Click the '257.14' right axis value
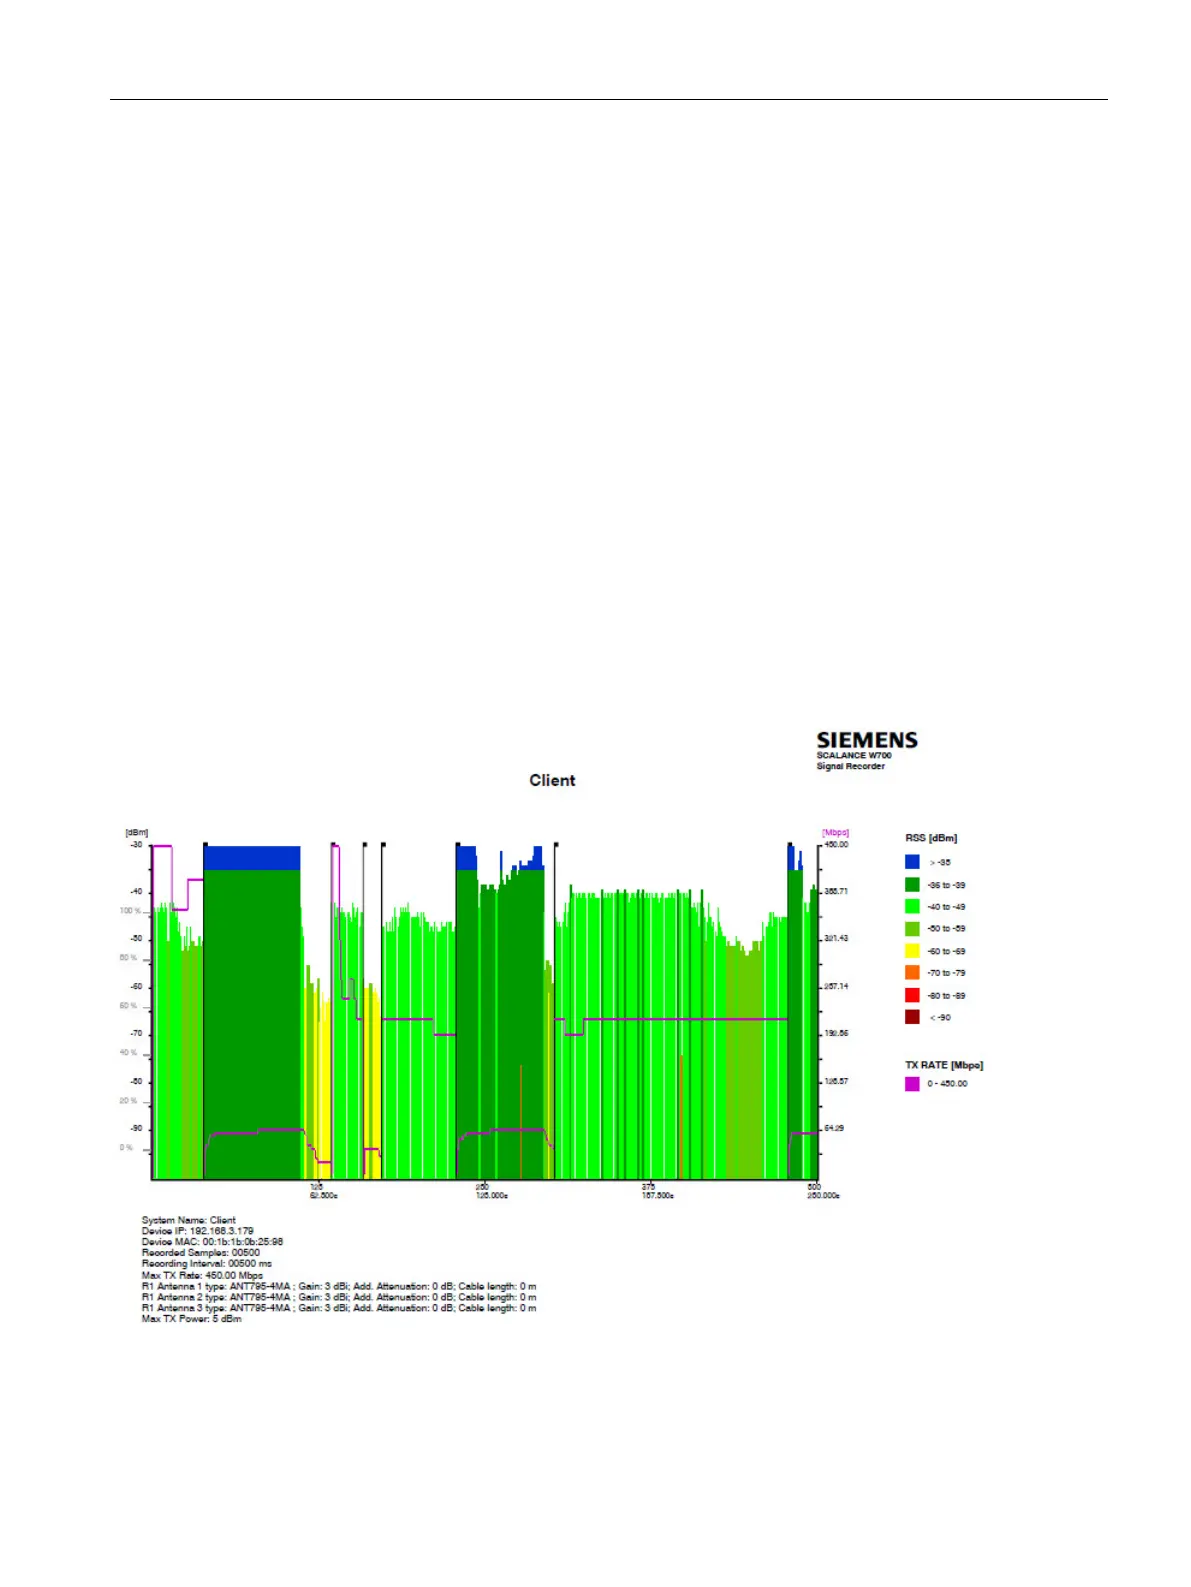This screenshot has width=1191, height=1587. click(836, 987)
